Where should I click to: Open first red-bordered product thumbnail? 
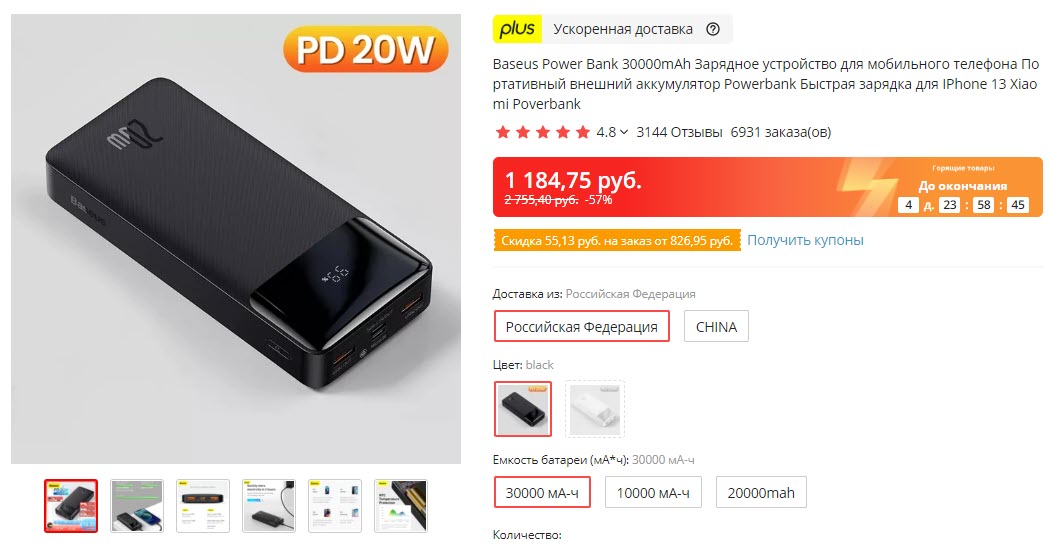pos(71,506)
